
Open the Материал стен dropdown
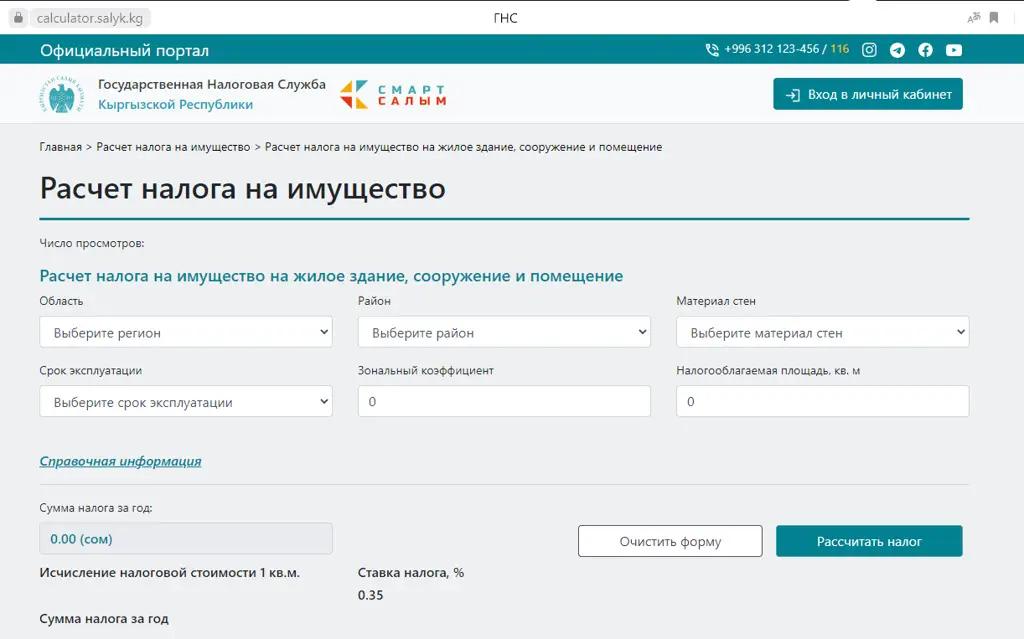pyautogui.click(x=822, y=331)
